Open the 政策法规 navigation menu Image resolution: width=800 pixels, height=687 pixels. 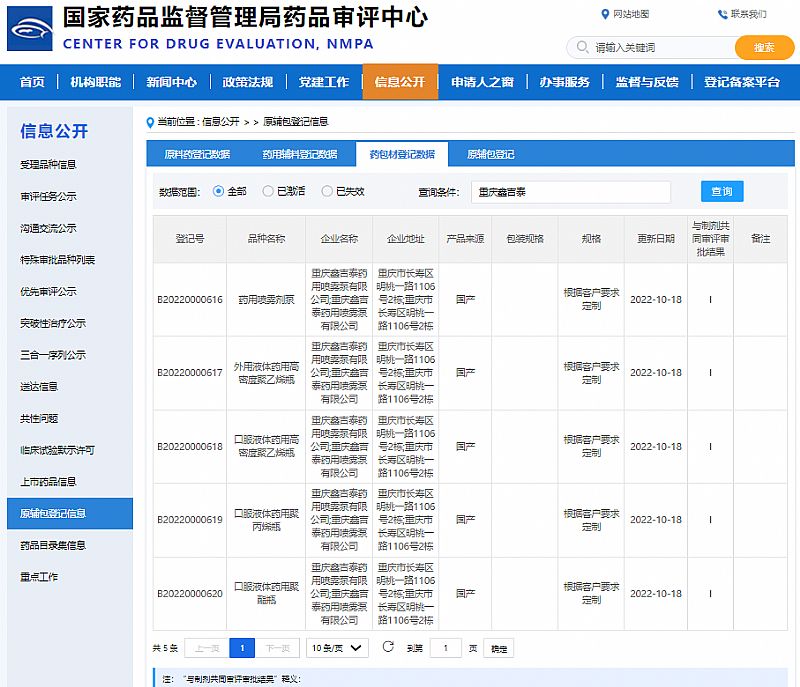click(x=248, y=82)
